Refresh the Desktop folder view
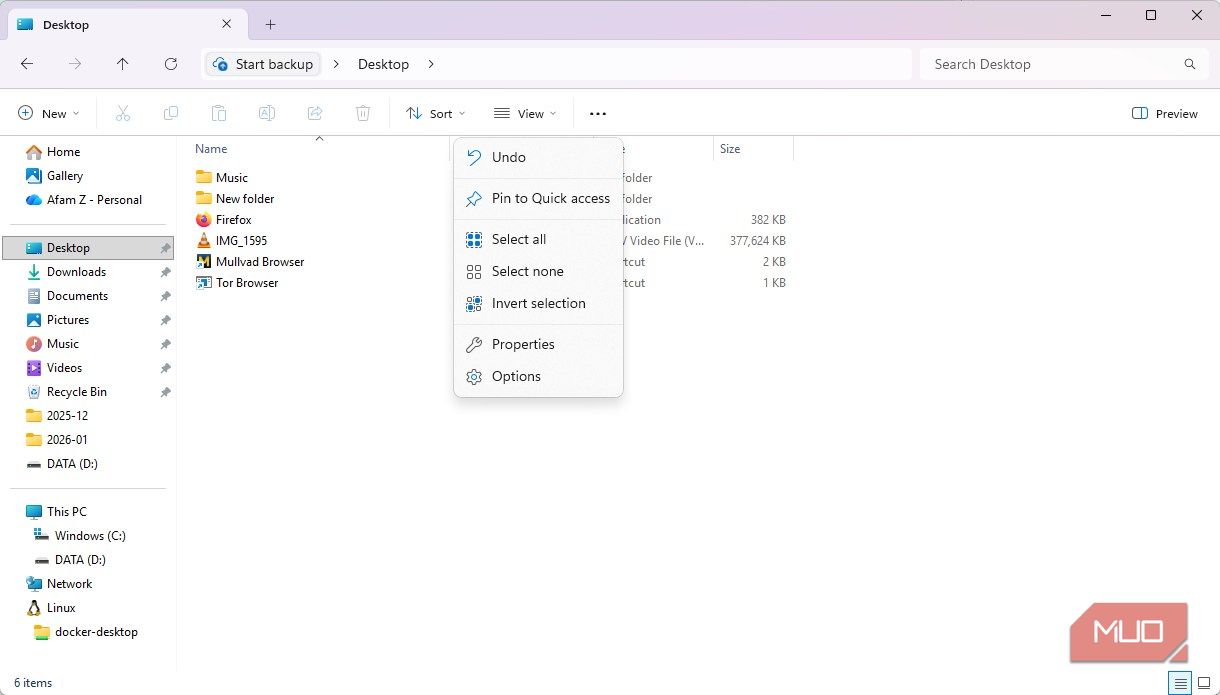The image size is (1220, 695). (x=171, y=64)
